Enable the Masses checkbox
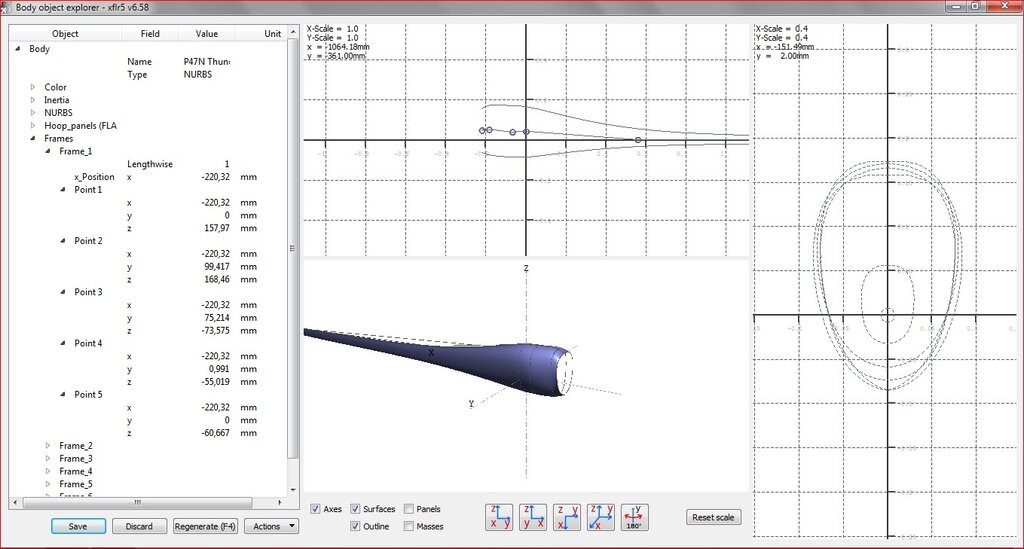 (x=409, y=526)
